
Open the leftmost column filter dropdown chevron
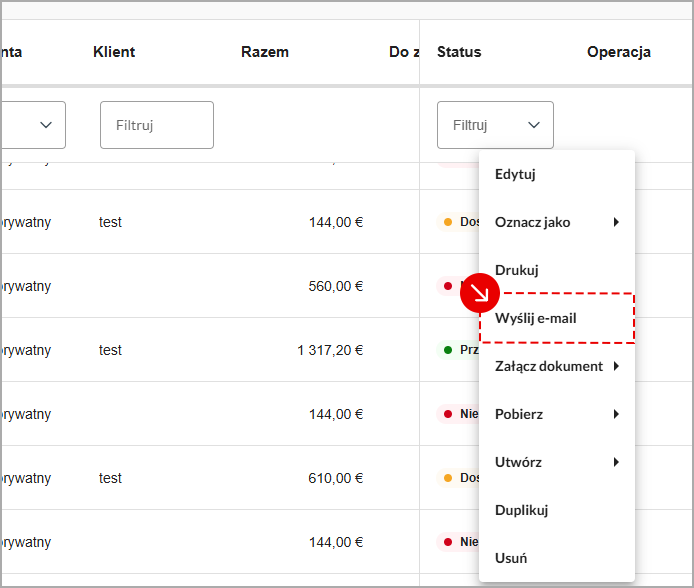pyautogui.click(x=45, y=125)
